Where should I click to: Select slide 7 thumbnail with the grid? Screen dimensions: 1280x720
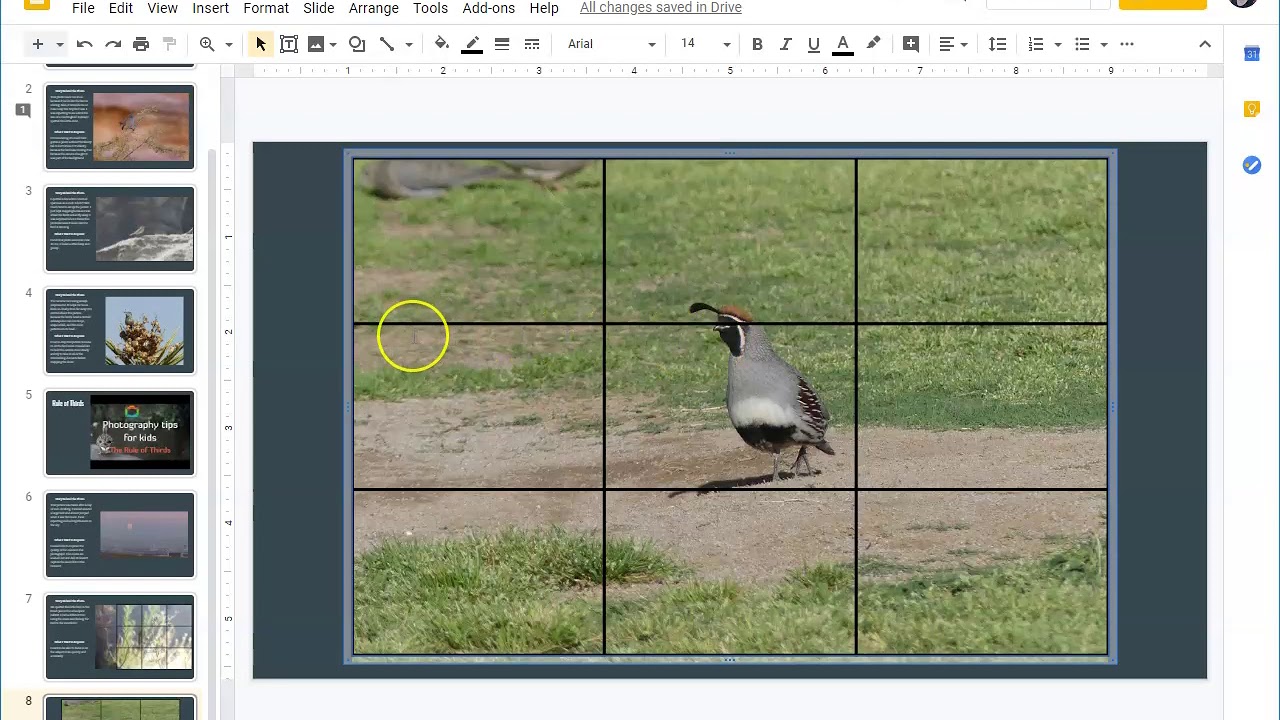coord(120,637)
